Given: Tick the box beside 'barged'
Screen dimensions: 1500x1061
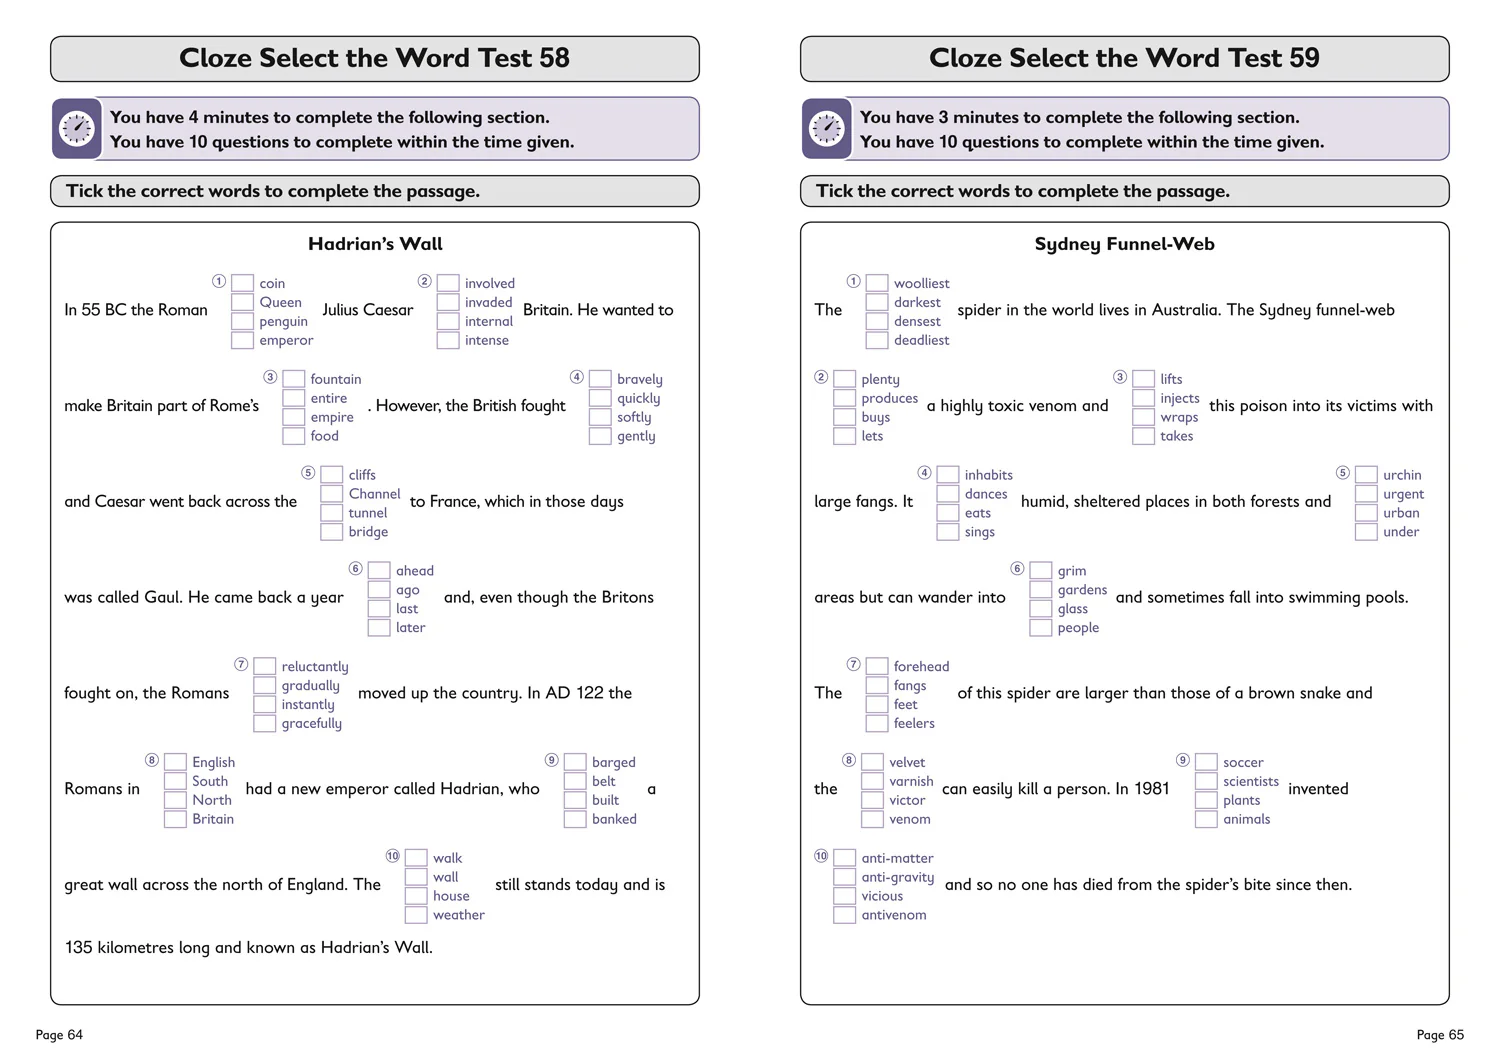Looking at the screenshot, I should 575,762.
